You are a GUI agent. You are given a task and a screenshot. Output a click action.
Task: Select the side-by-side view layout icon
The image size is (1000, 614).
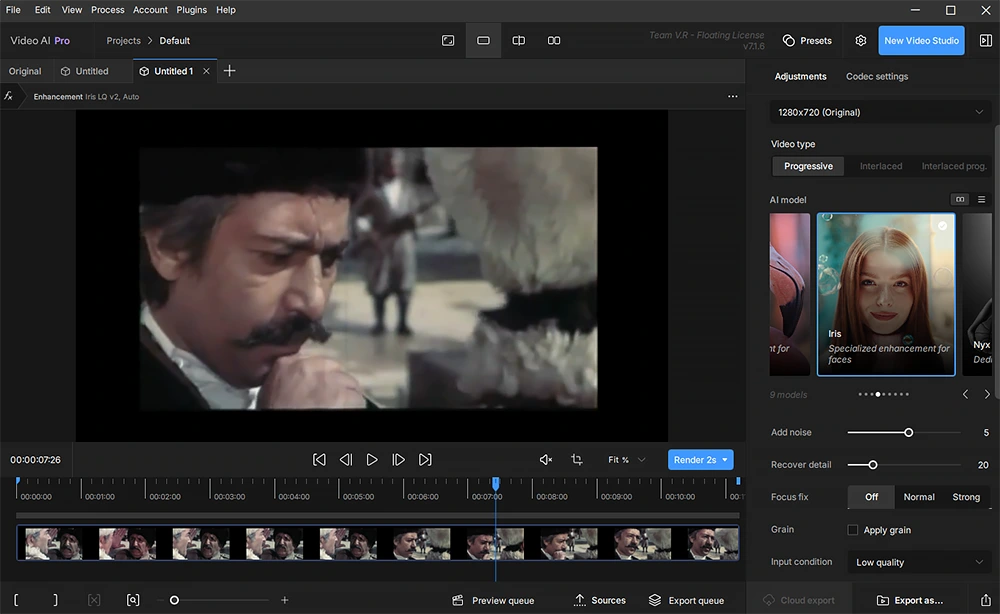554,41
